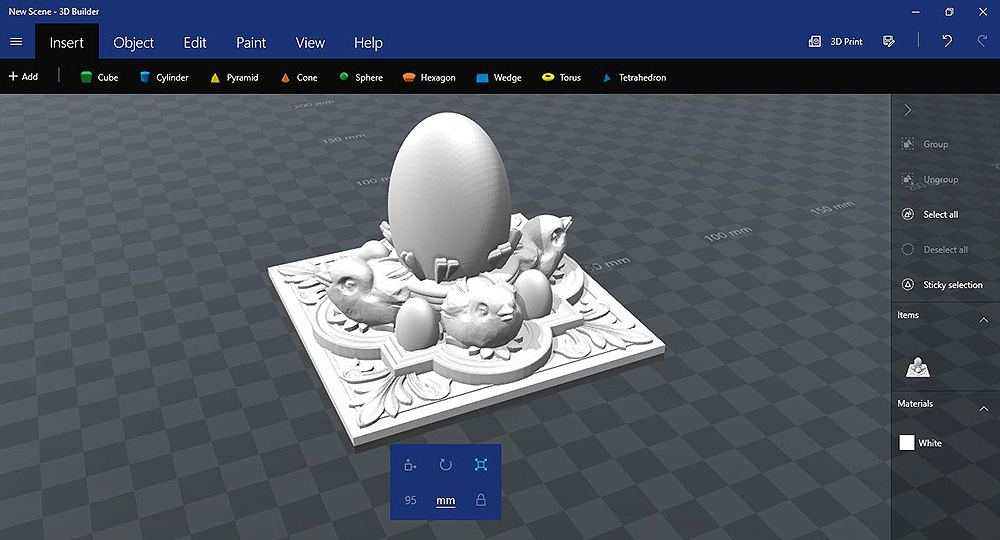Collapse the Items section

983,320
